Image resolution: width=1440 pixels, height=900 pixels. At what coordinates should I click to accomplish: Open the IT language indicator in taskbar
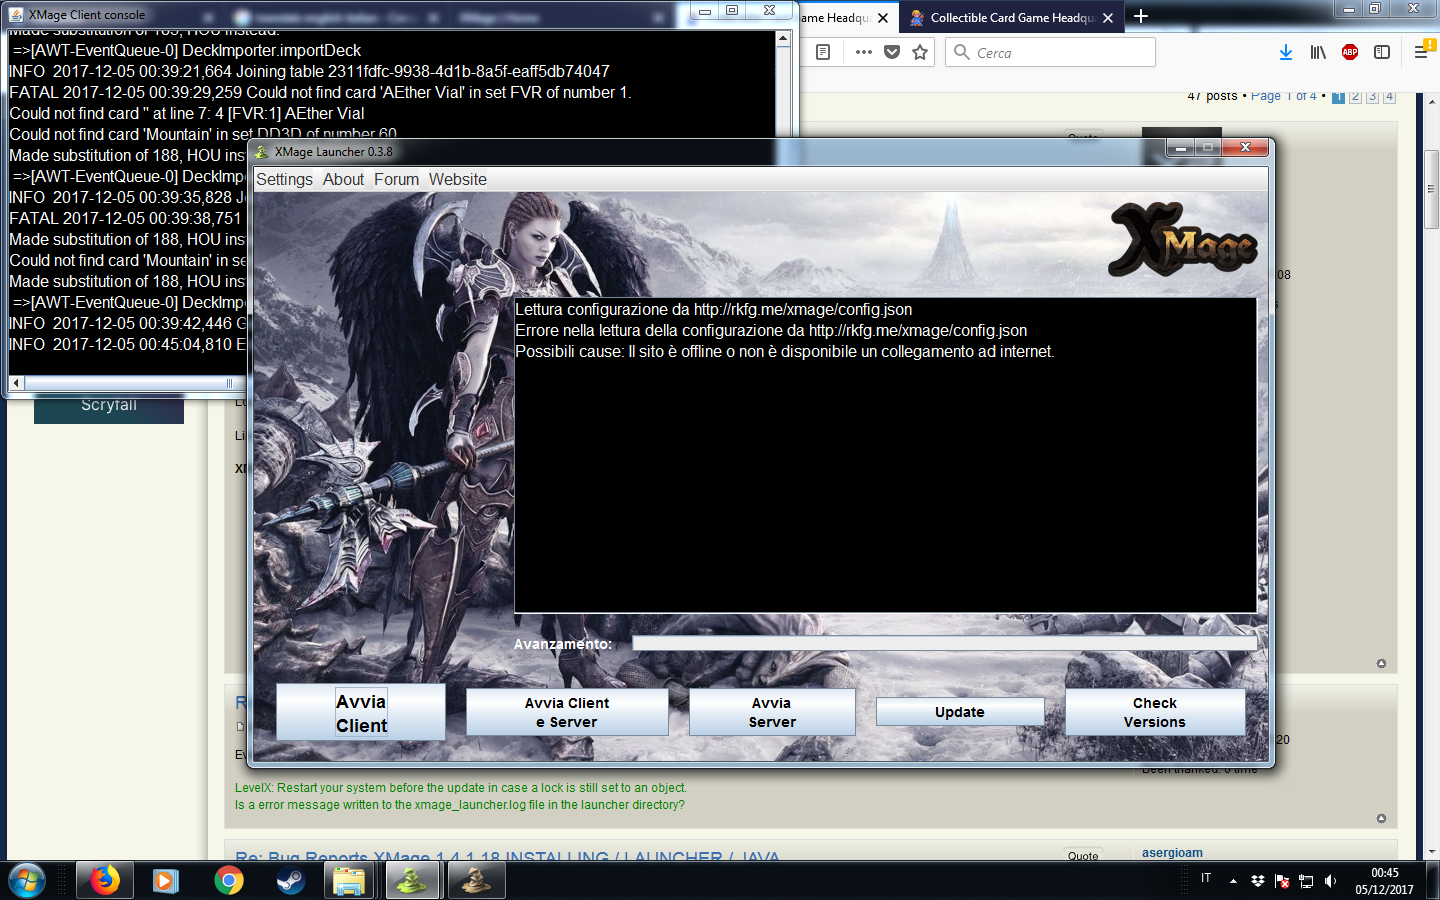[1206, 878]
